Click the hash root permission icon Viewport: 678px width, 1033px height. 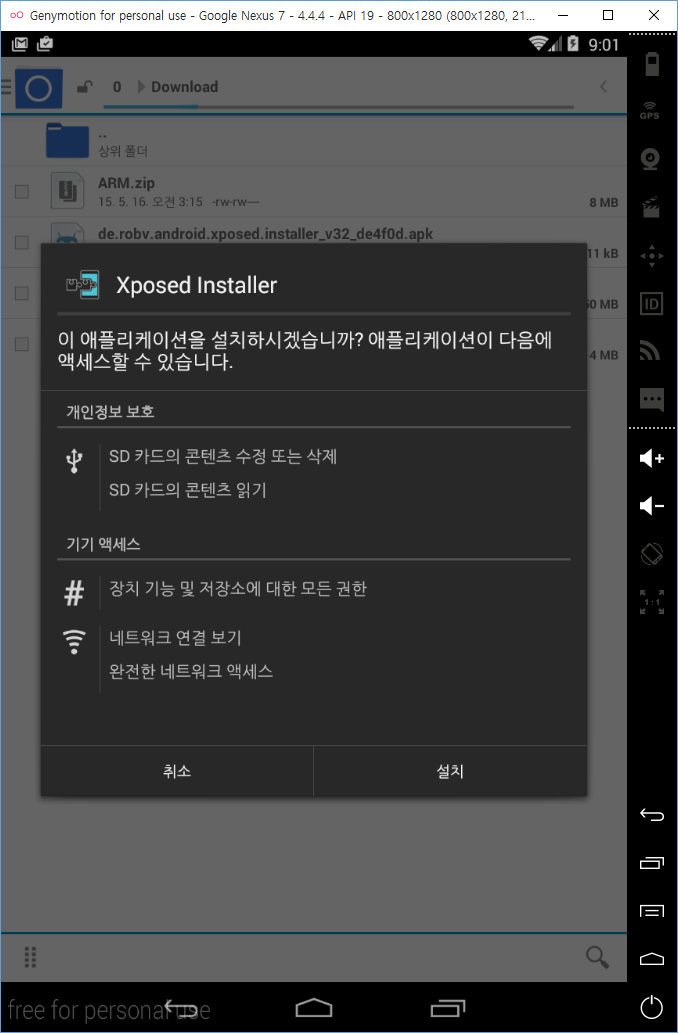(74, 594)
